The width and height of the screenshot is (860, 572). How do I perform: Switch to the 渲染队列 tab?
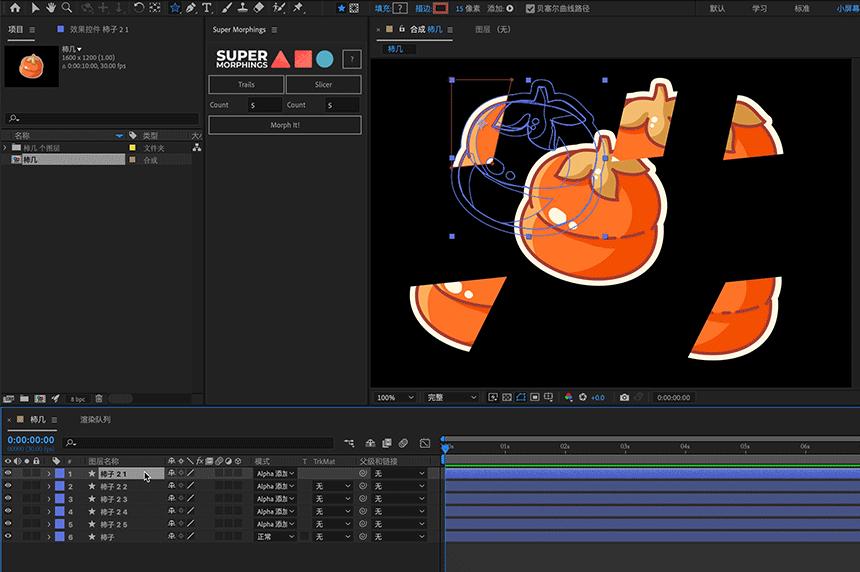pyautogui.click(x=96, y=420)
